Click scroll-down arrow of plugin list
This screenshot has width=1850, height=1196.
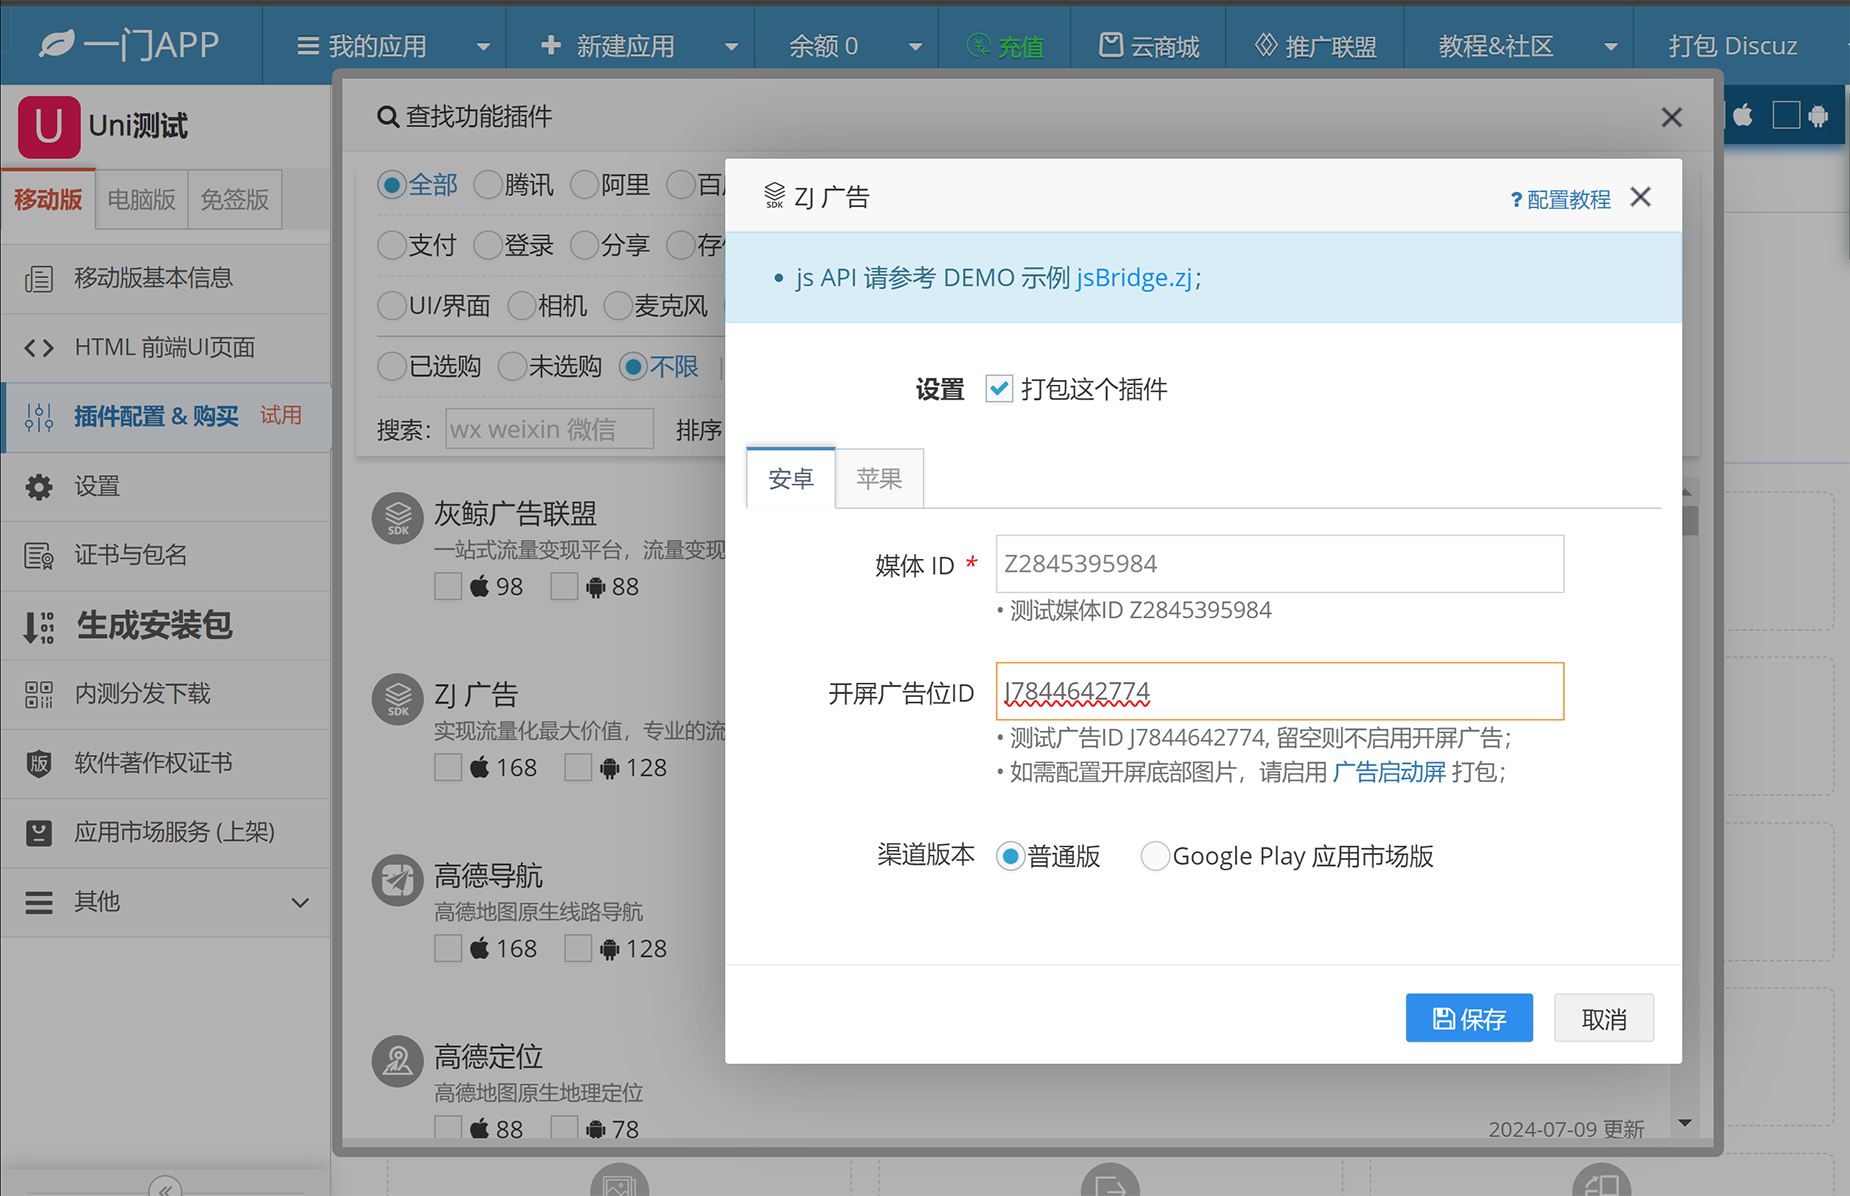[1685, 1123]
